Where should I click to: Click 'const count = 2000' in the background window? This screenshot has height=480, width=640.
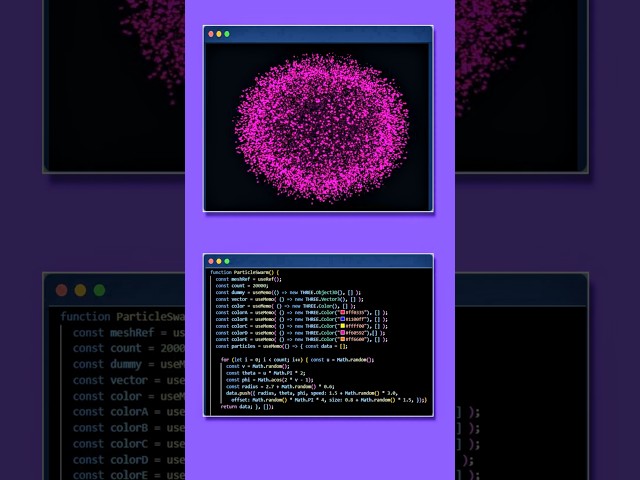click(129, 348)
